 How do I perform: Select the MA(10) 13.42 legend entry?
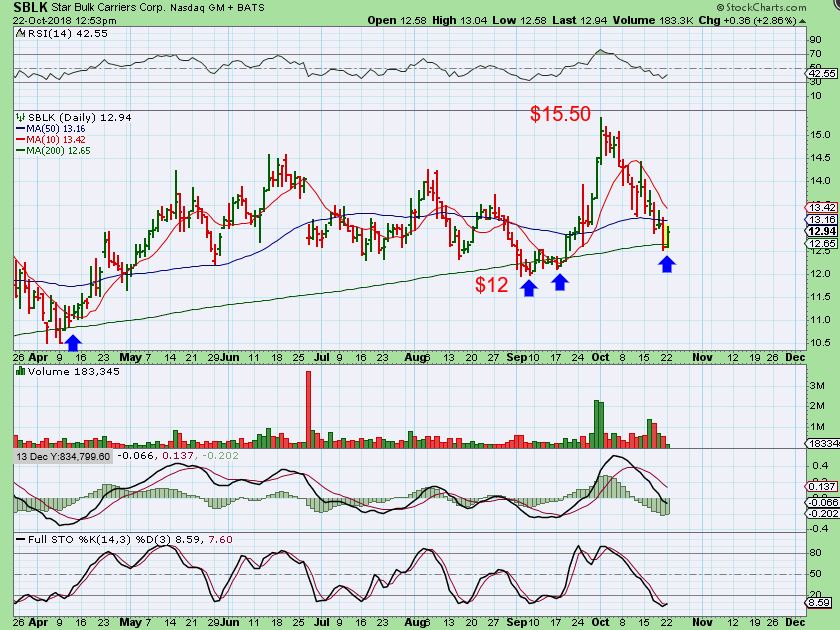[x=51, y=139]
